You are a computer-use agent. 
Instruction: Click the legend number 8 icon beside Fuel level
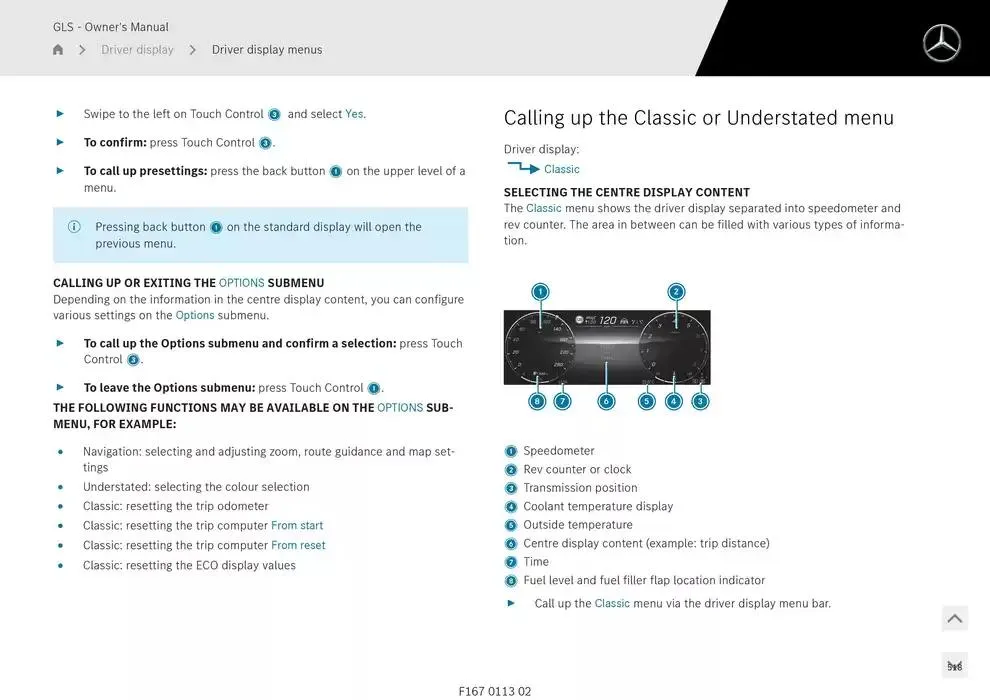coord(511,581)
